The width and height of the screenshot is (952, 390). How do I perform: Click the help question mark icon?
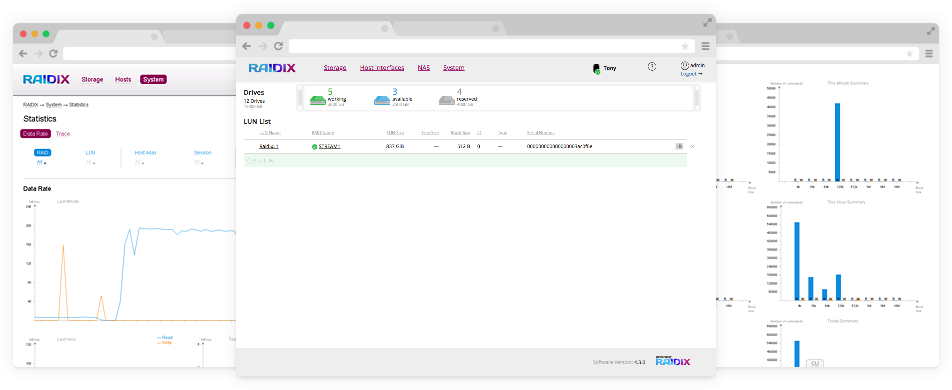click(x=652, y=67)
